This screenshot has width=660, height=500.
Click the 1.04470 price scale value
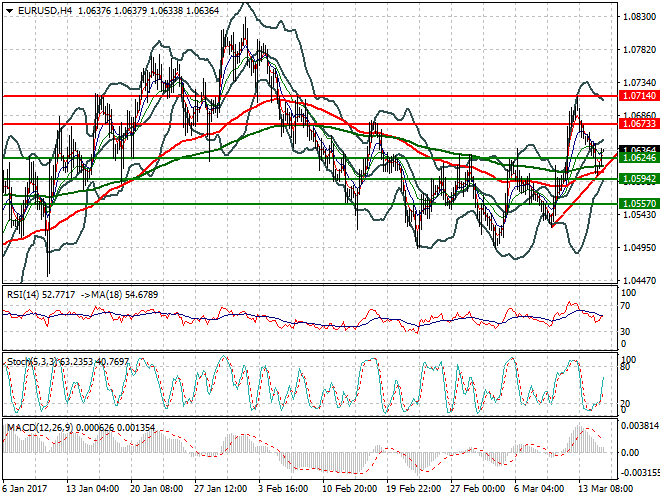coord(639,280)
